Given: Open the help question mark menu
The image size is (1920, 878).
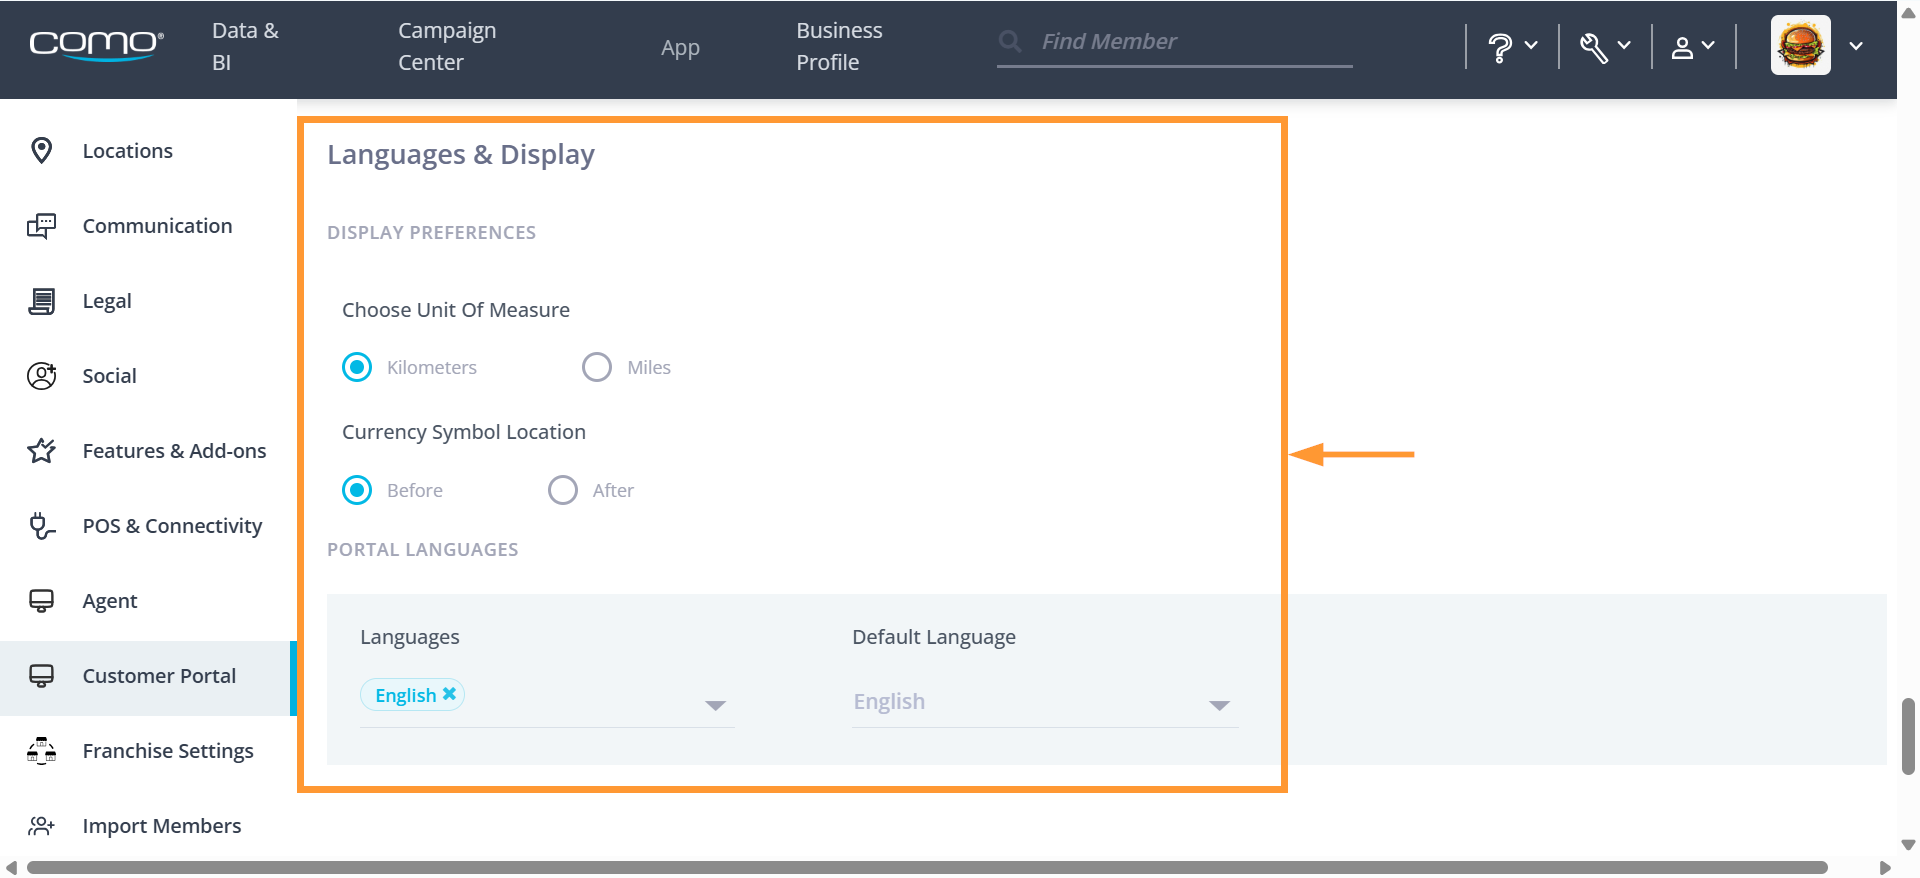Looking at the screenshot, I should [1499, 47].
